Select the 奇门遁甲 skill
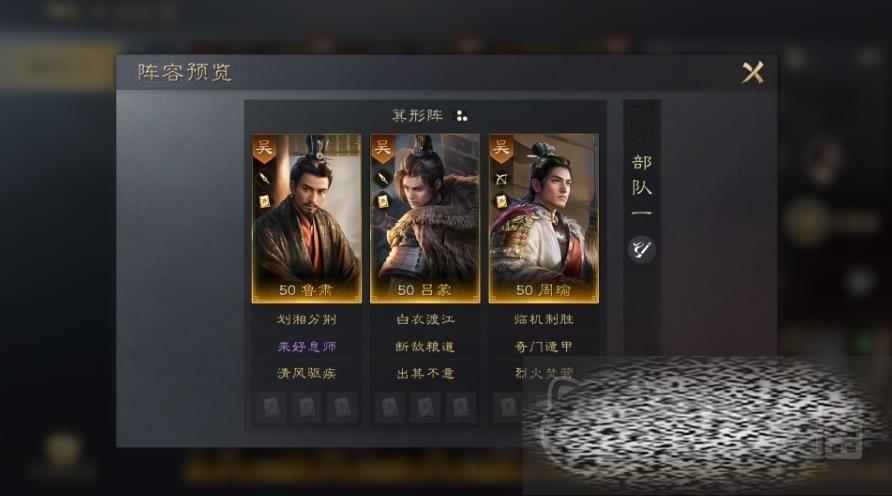 [x=543, y=346]
